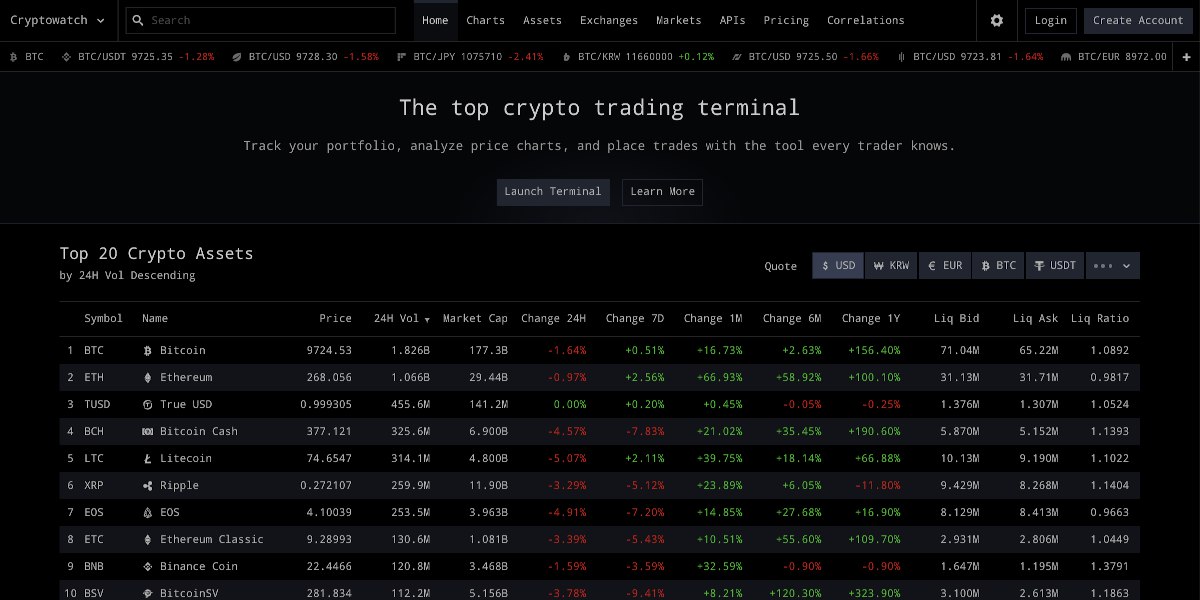The height and width of the screenshot is (600, 1200).
Task: Open the Assets tab
Action: pyautogui.click(x=543, y=20)
